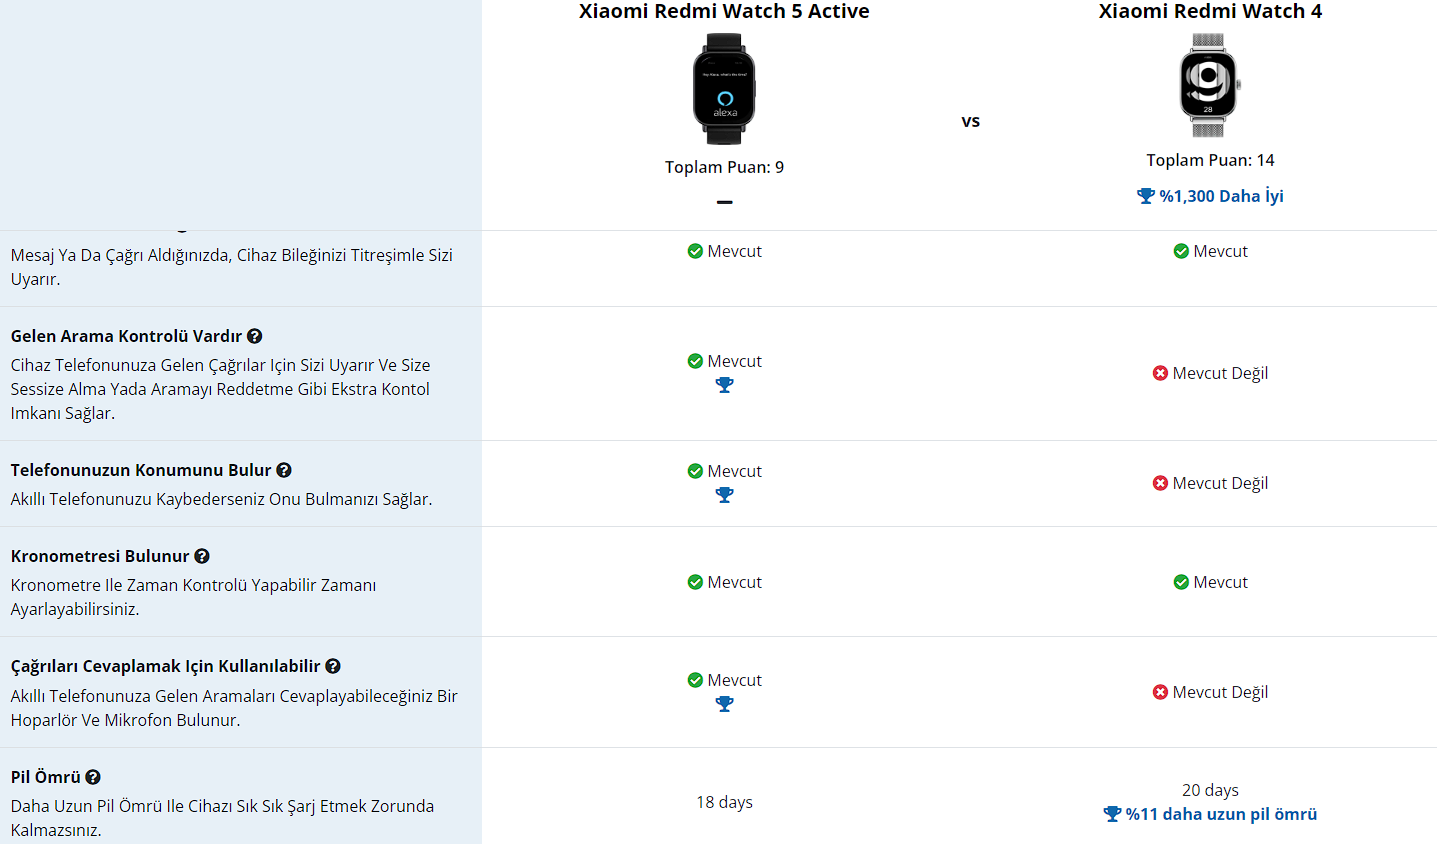Open help tooltip for Kronometresi Bulunur
The width and height of the screenshot is (1437, 844).
pyautogui.click(x=202, y=556)
